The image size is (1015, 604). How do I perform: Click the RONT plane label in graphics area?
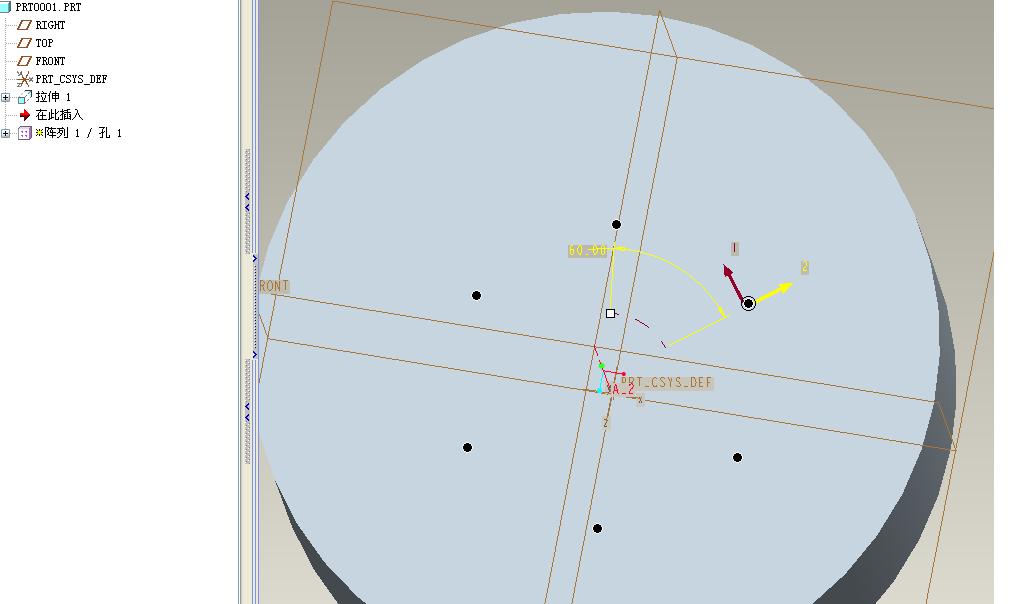click(274, 286)
